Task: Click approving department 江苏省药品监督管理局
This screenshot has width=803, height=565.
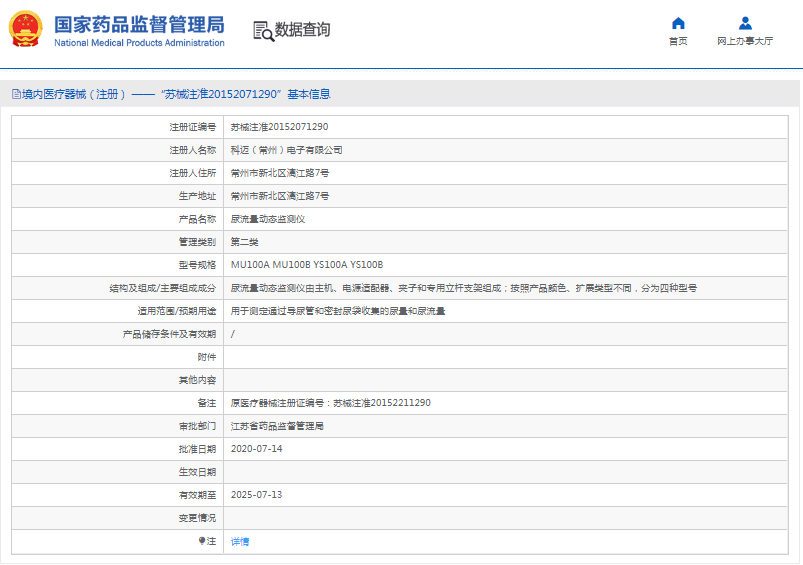Action: [x=277, y=426]
